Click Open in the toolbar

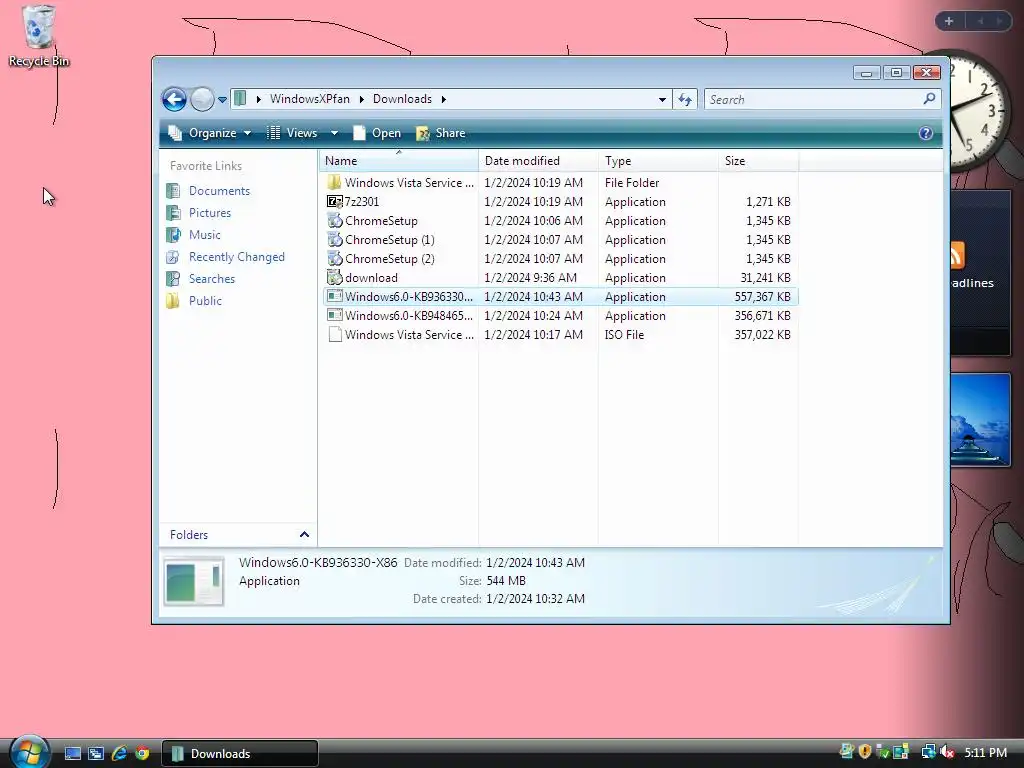click(377, 133)
